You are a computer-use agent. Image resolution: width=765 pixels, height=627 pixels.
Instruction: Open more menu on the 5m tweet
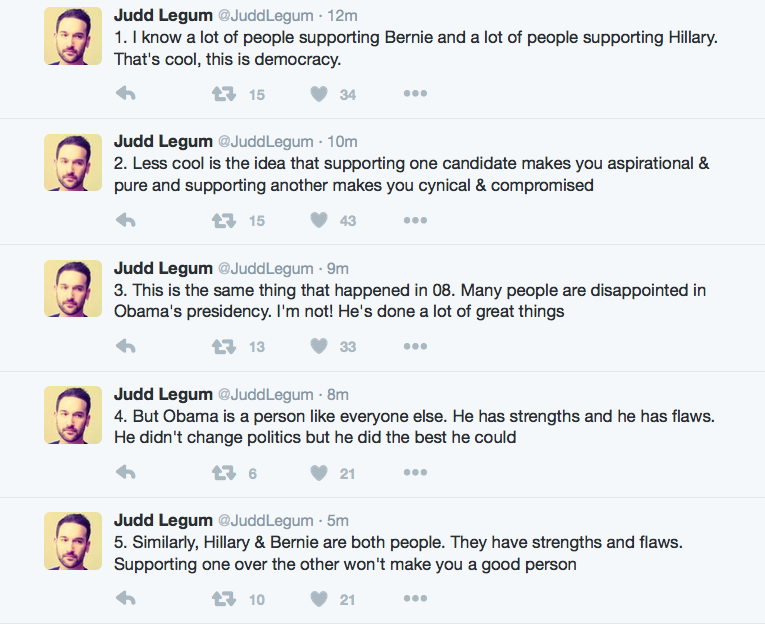click(x=415, y=598)
